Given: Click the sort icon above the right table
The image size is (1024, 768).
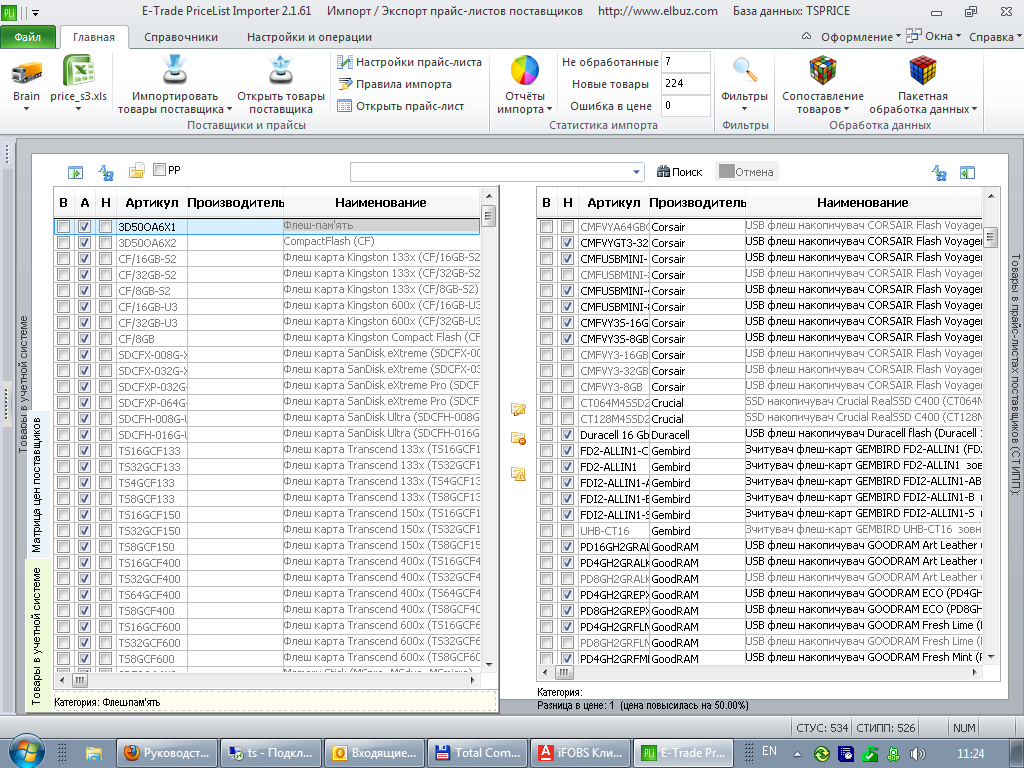Looking at the screenshot, I should [939, 172].
